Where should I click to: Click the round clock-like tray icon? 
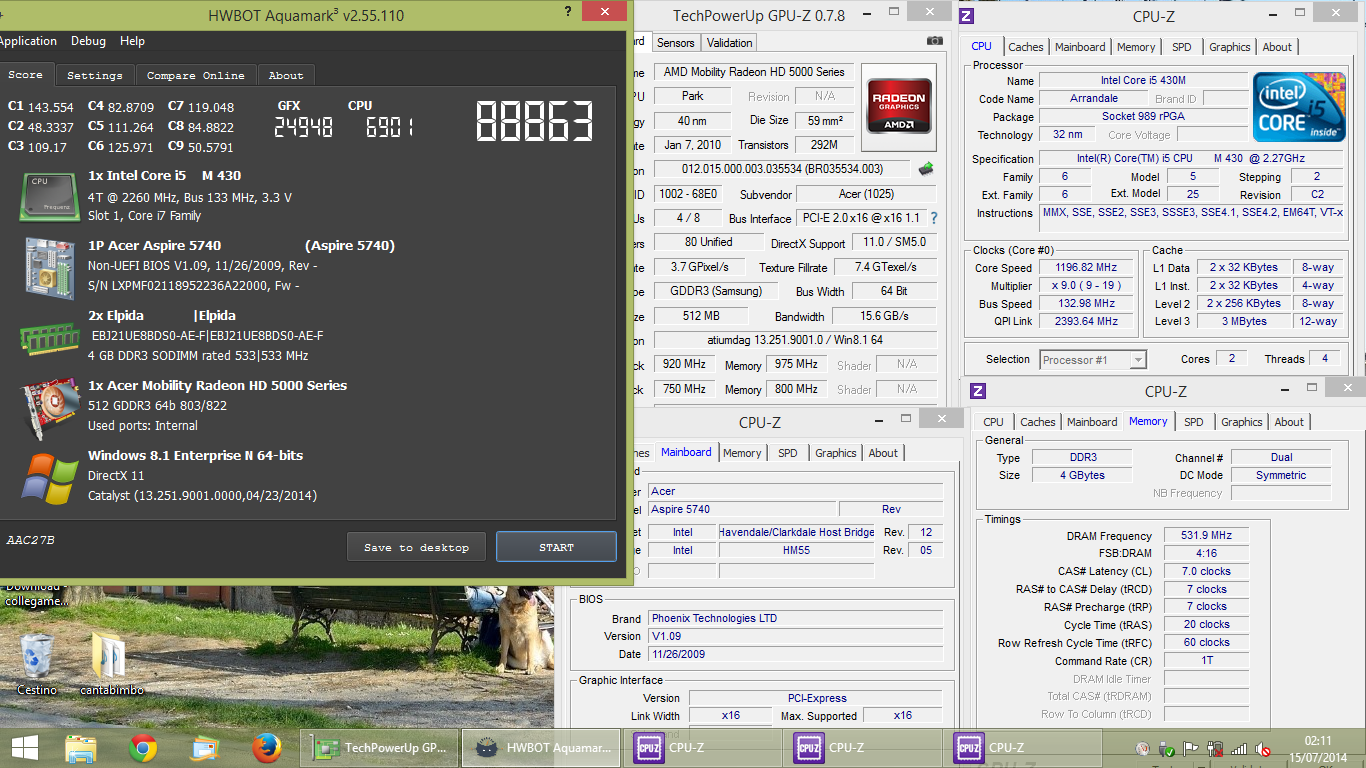1143,749
